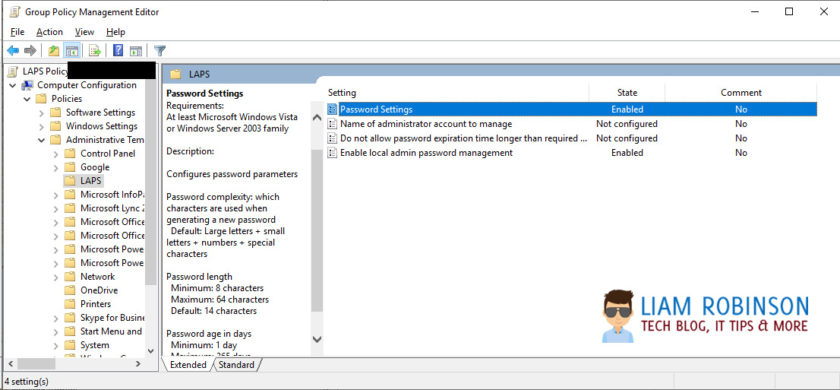840x390 pixels.
Task: Click the Policies folder icon
Action: 41,99
